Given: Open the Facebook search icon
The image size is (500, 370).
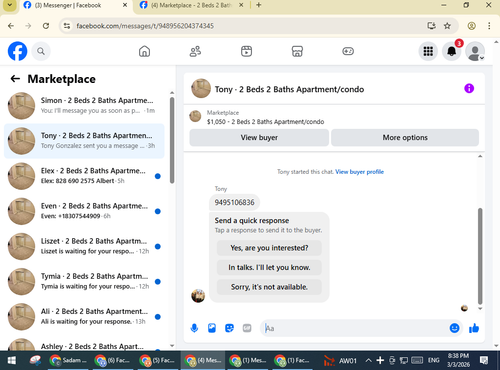Looking at the screenshot, I should [x=41, y=51].
